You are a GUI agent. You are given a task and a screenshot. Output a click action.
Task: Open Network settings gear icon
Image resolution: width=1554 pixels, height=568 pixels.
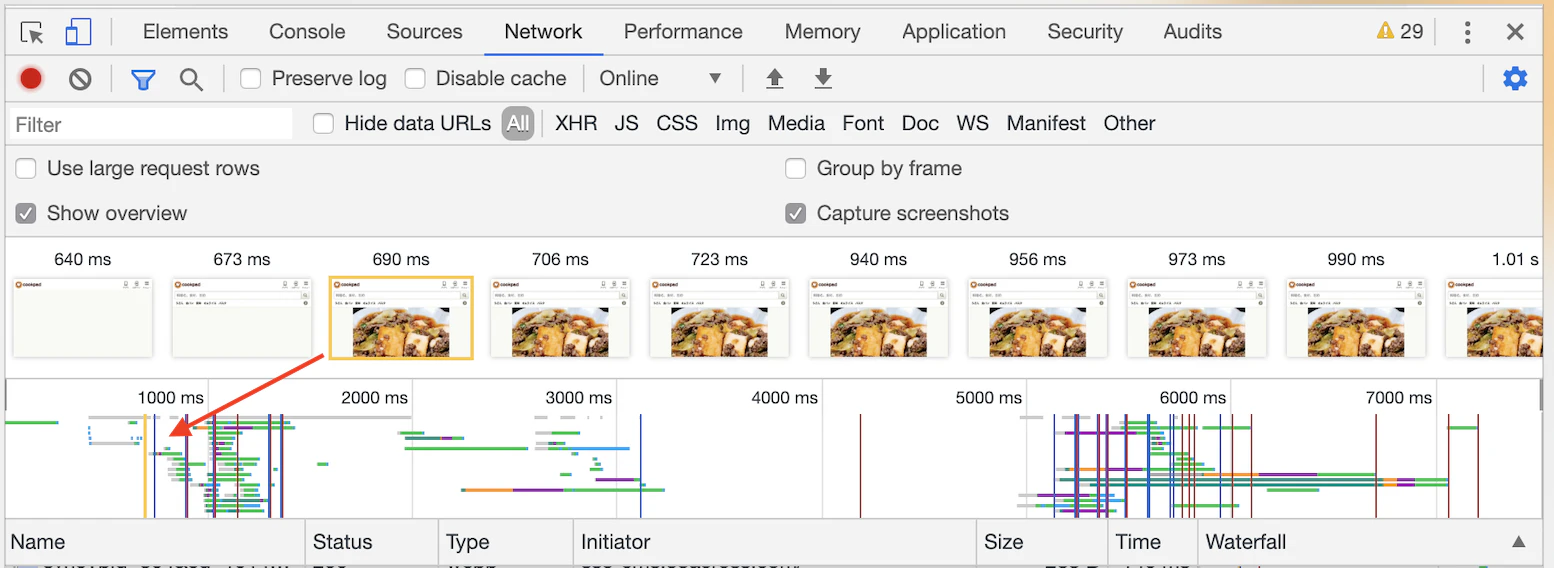1516,78
